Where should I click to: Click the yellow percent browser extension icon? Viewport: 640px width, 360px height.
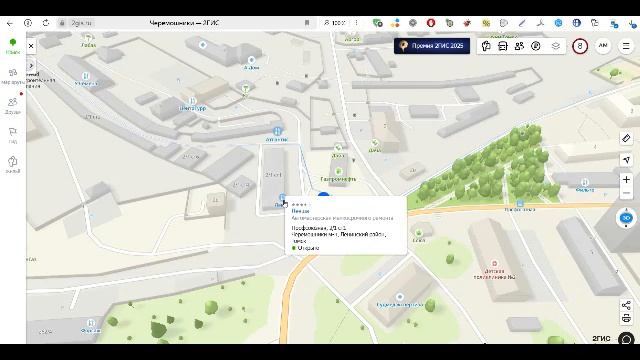[486, 23]
